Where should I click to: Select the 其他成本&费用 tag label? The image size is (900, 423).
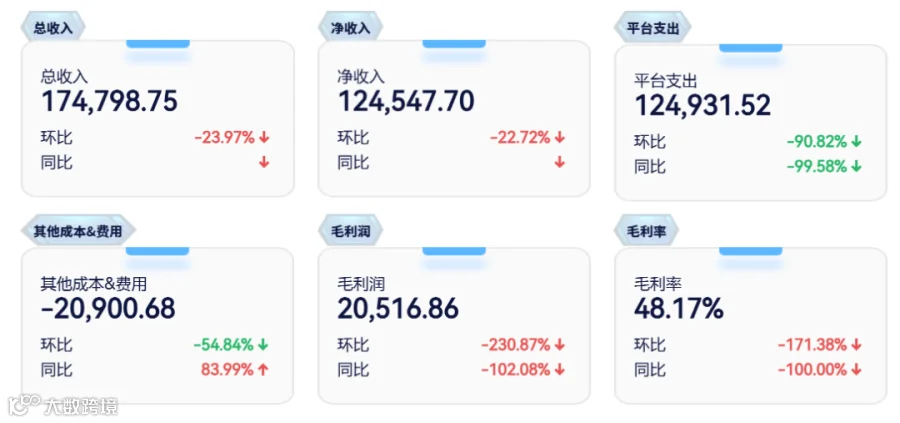tap(78, 231)
